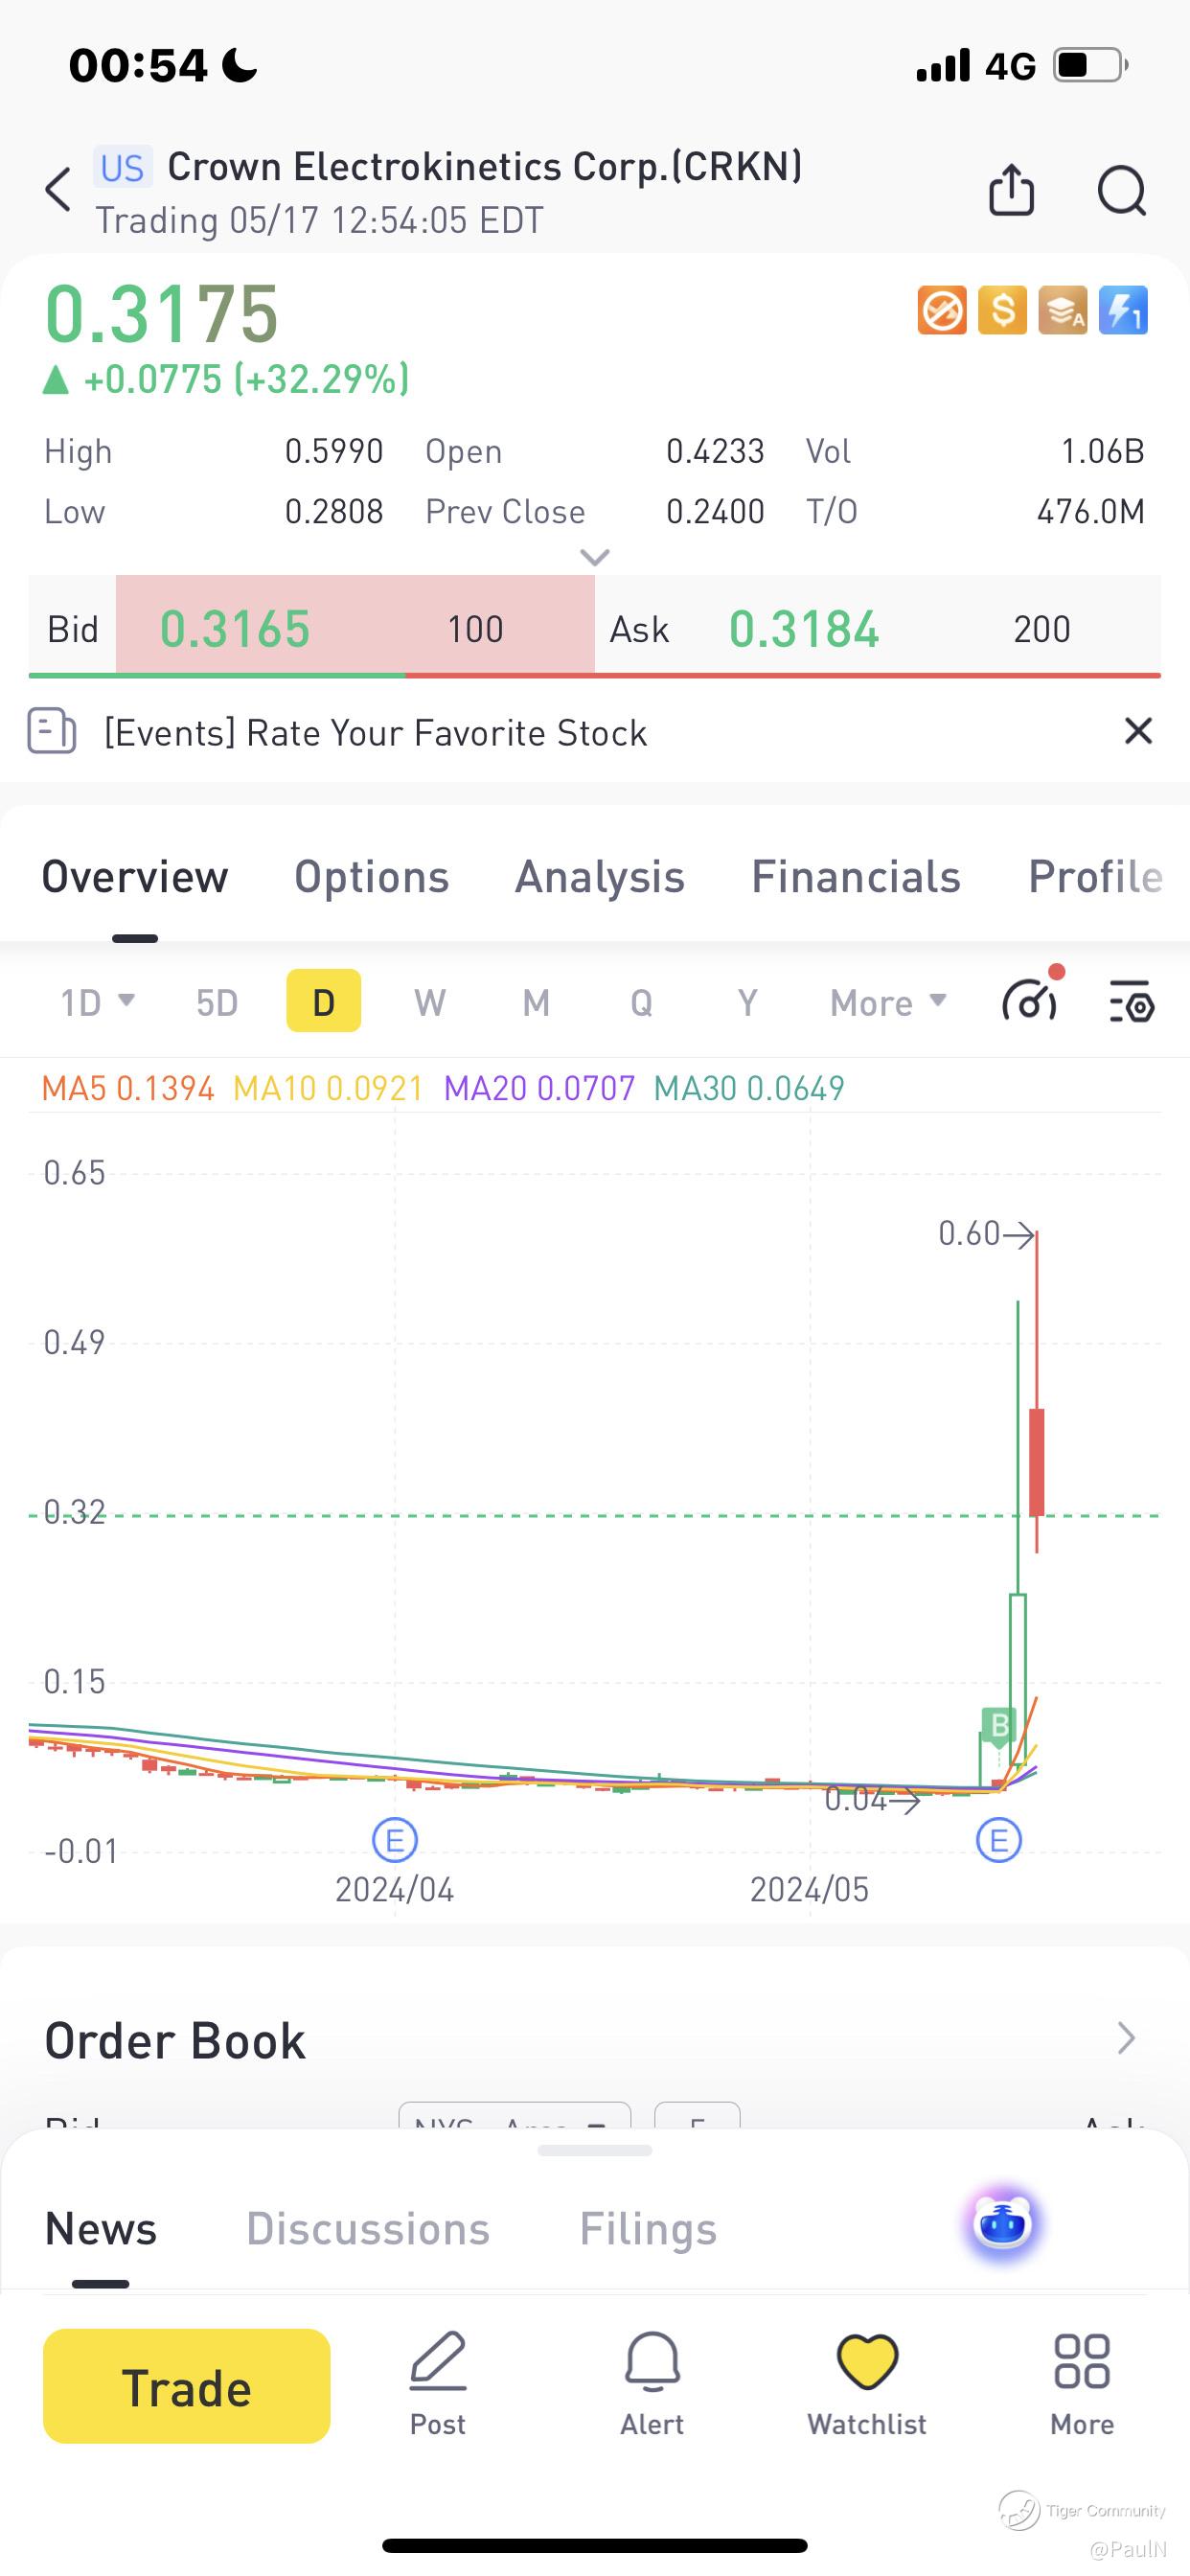Image resolution: width=1190 pixels, height=2576 pixels.
Task: Tap the moon focus mode icon
Action: 239,66
